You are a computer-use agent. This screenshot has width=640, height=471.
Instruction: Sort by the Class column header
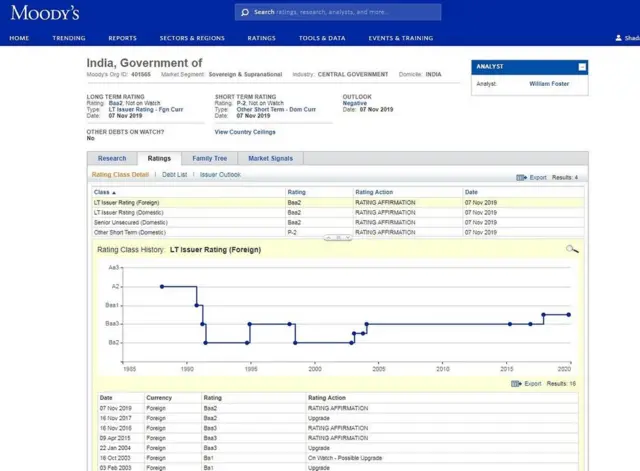pos(102,191)
